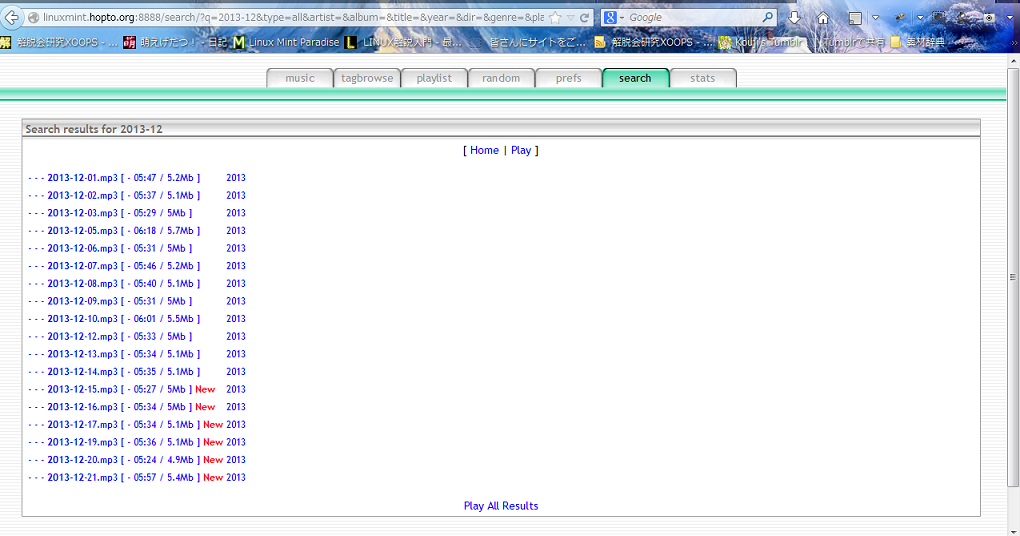The height and width of the screenshot is (536, 1020).
Task: Open 2013-12-20.mp3 file link
Action: point(83,459)
